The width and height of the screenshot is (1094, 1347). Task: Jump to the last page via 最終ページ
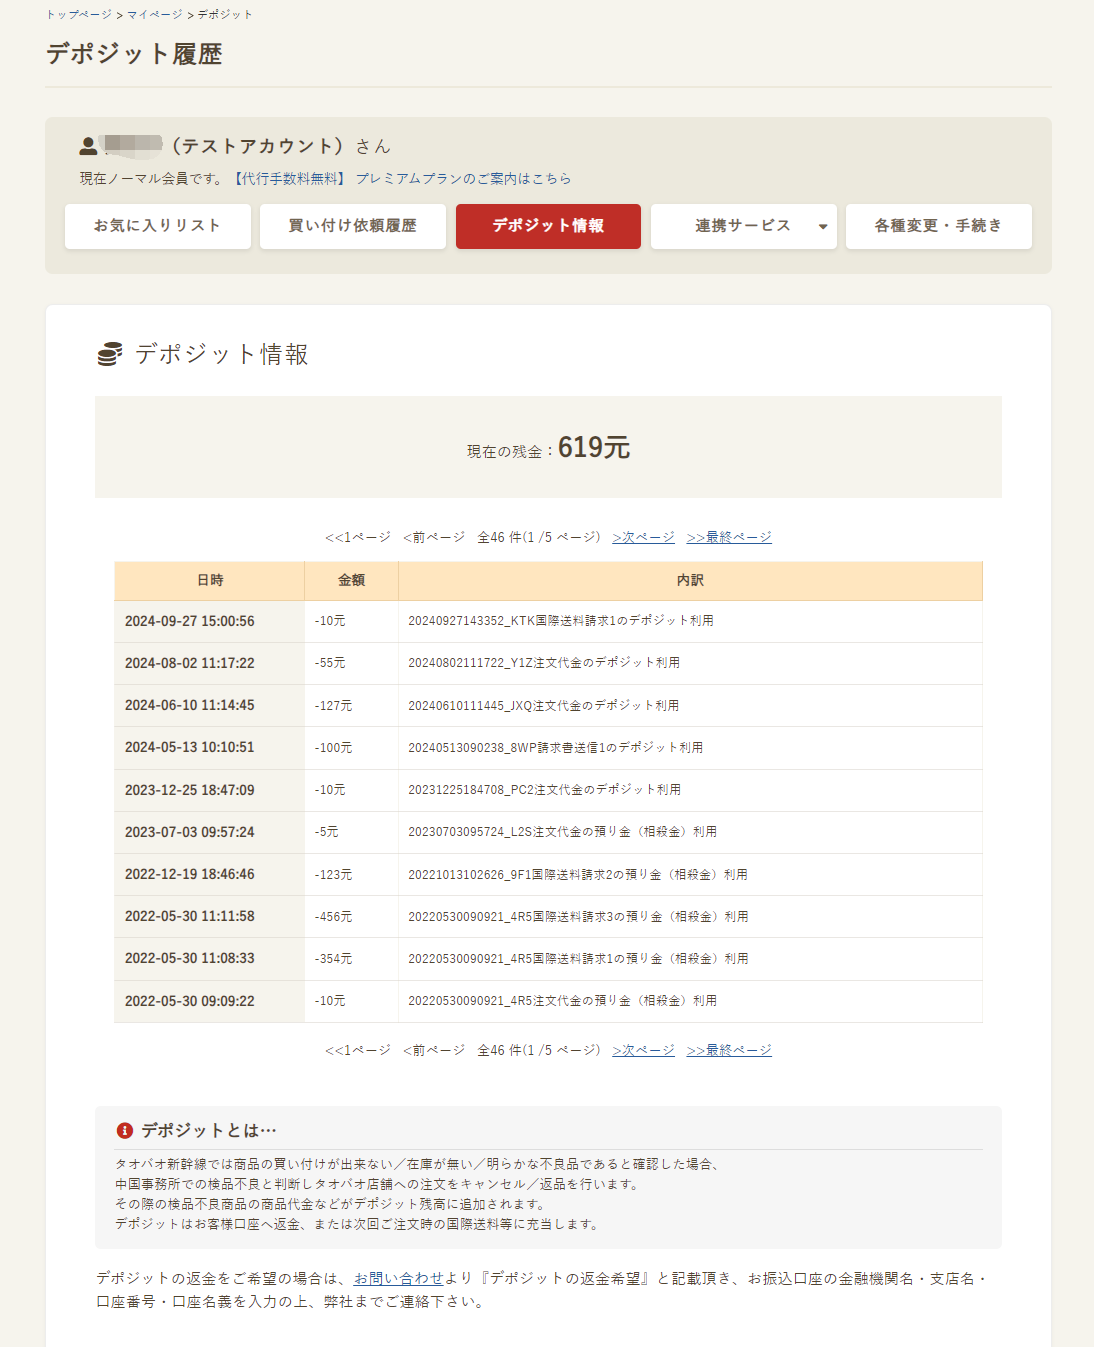(730, 536)
